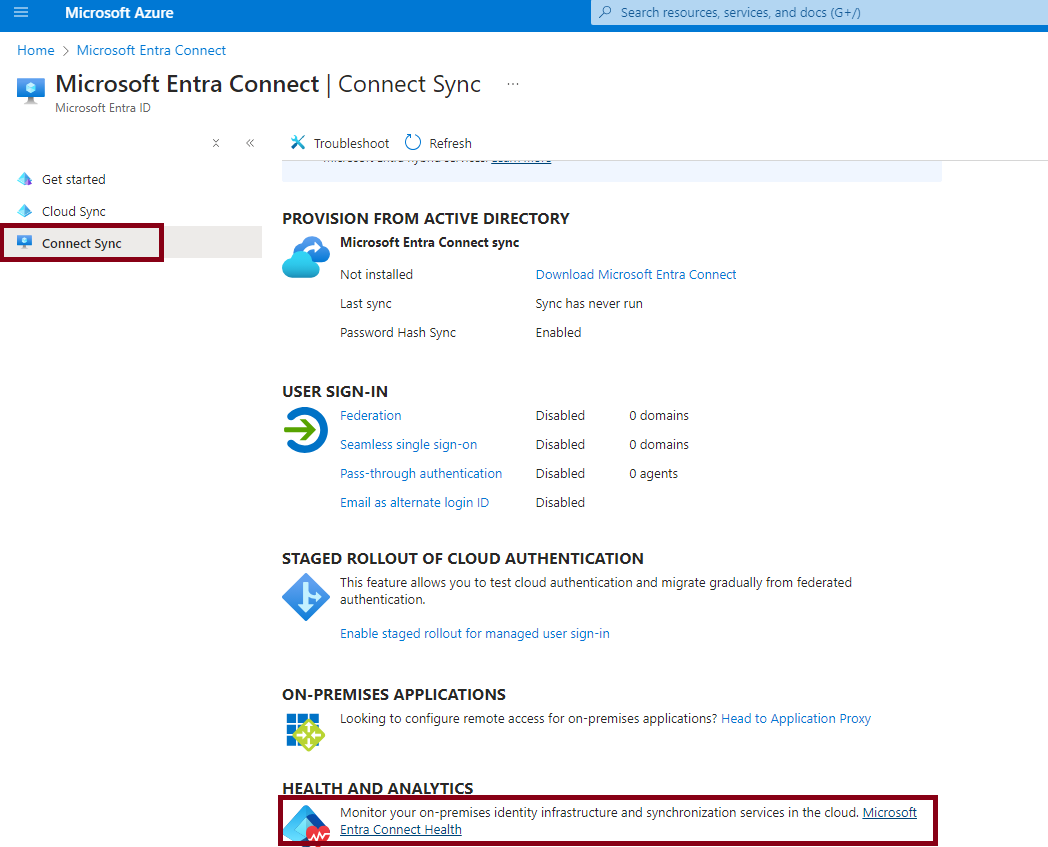
Task: Click the On-Premises Applications grid icon
Action: coord(305,731)
